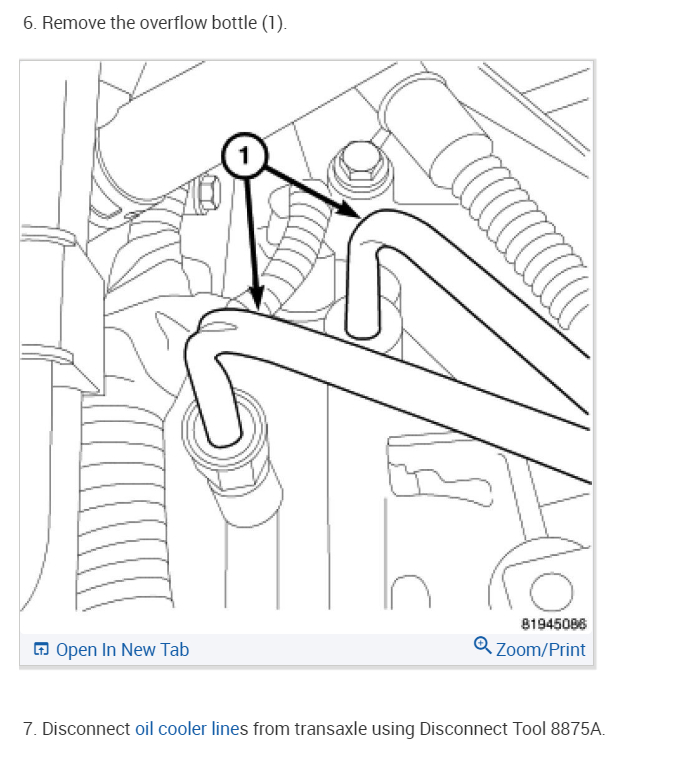Click image reference number 81945086
This screenshot has height=760, width=680.
553,624
